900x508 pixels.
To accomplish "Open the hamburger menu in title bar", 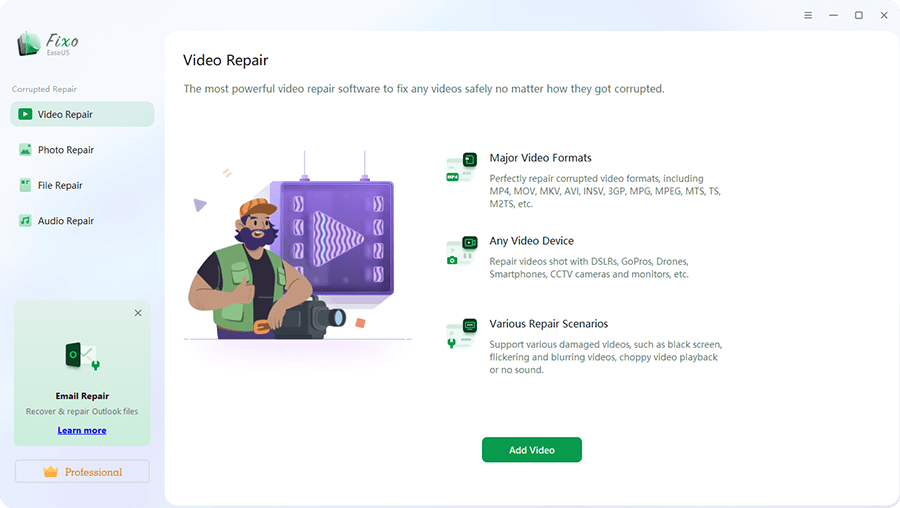I will click(x=808, y=15).
